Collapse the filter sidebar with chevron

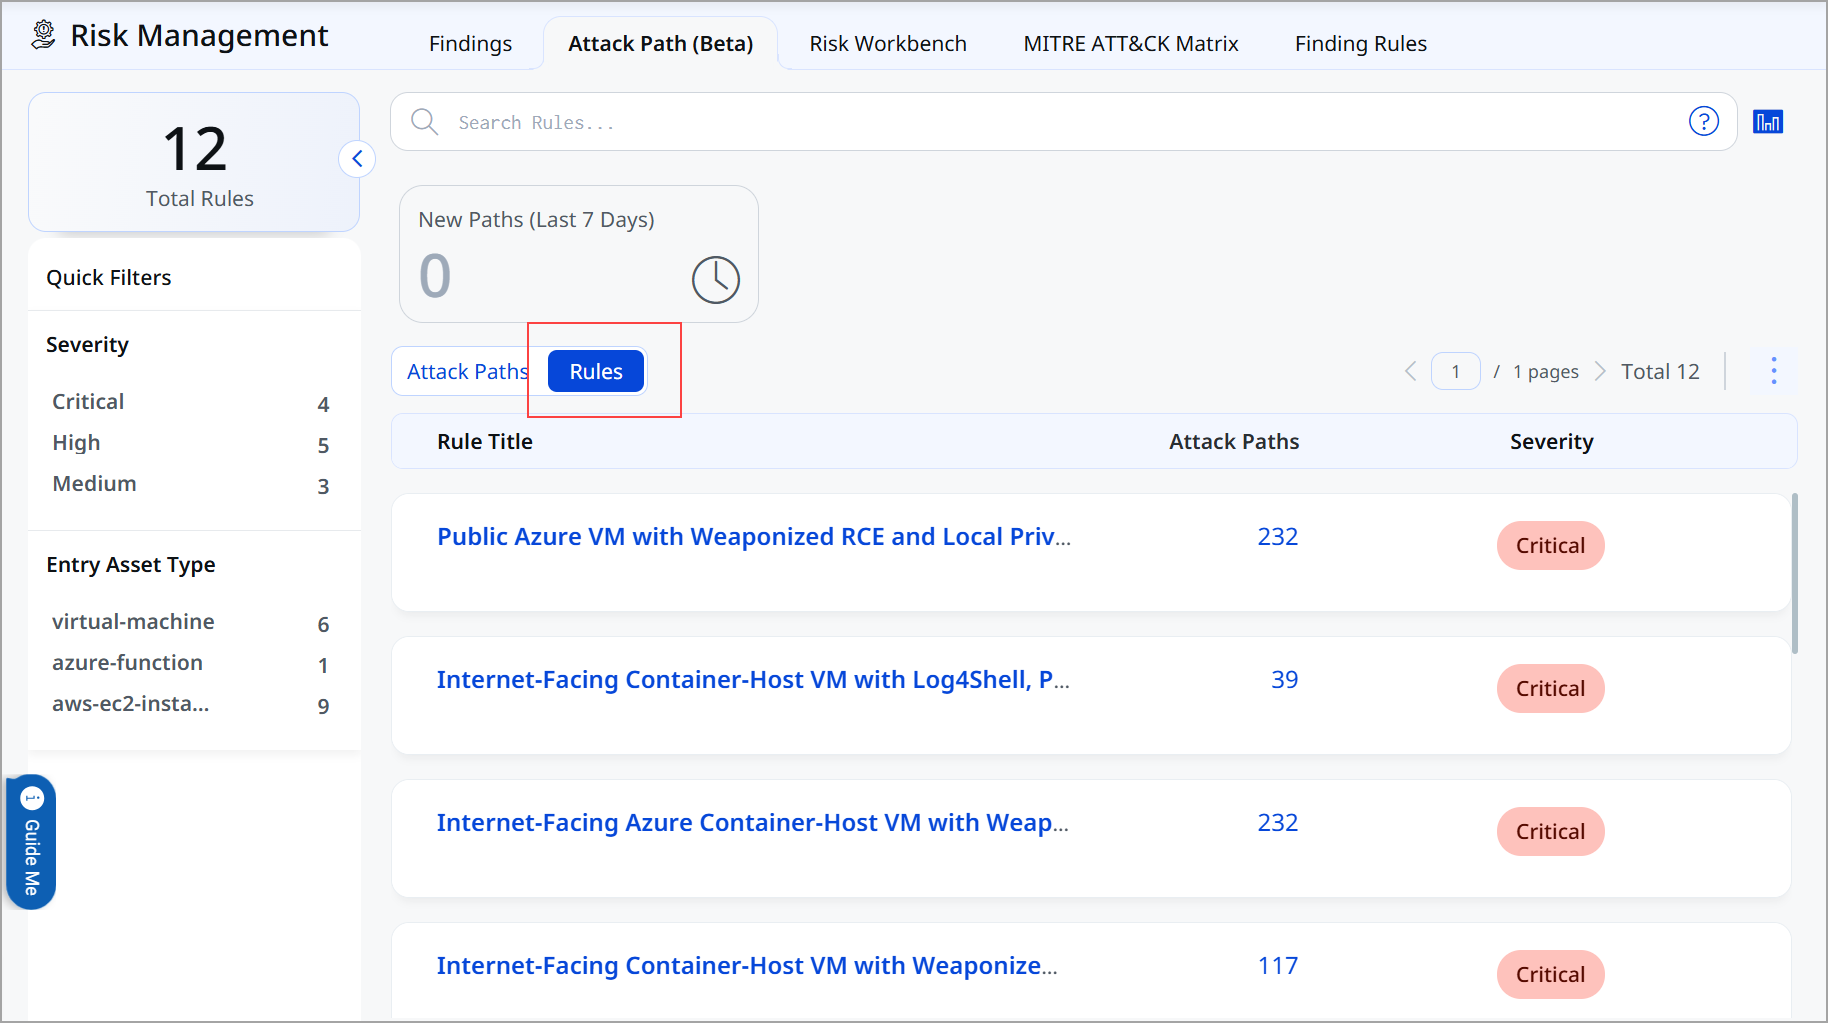tap(357, 159)
